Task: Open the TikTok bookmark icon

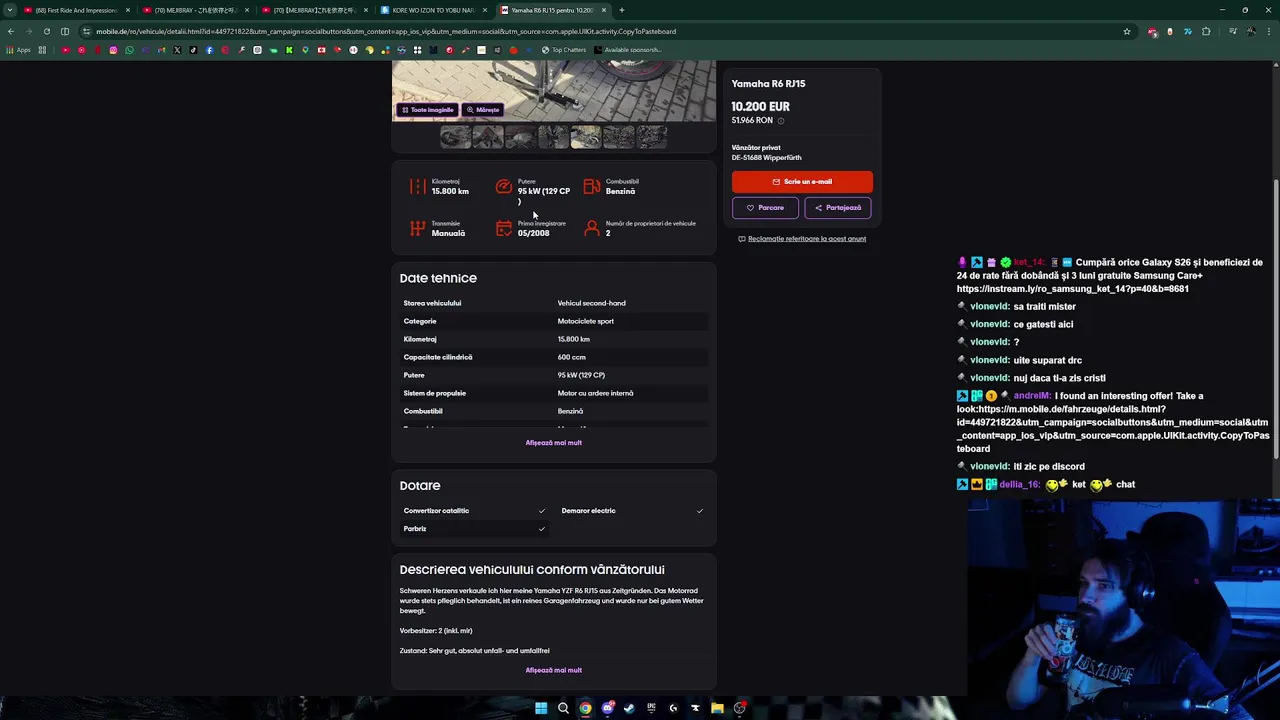Action: [x=193, y=50]
